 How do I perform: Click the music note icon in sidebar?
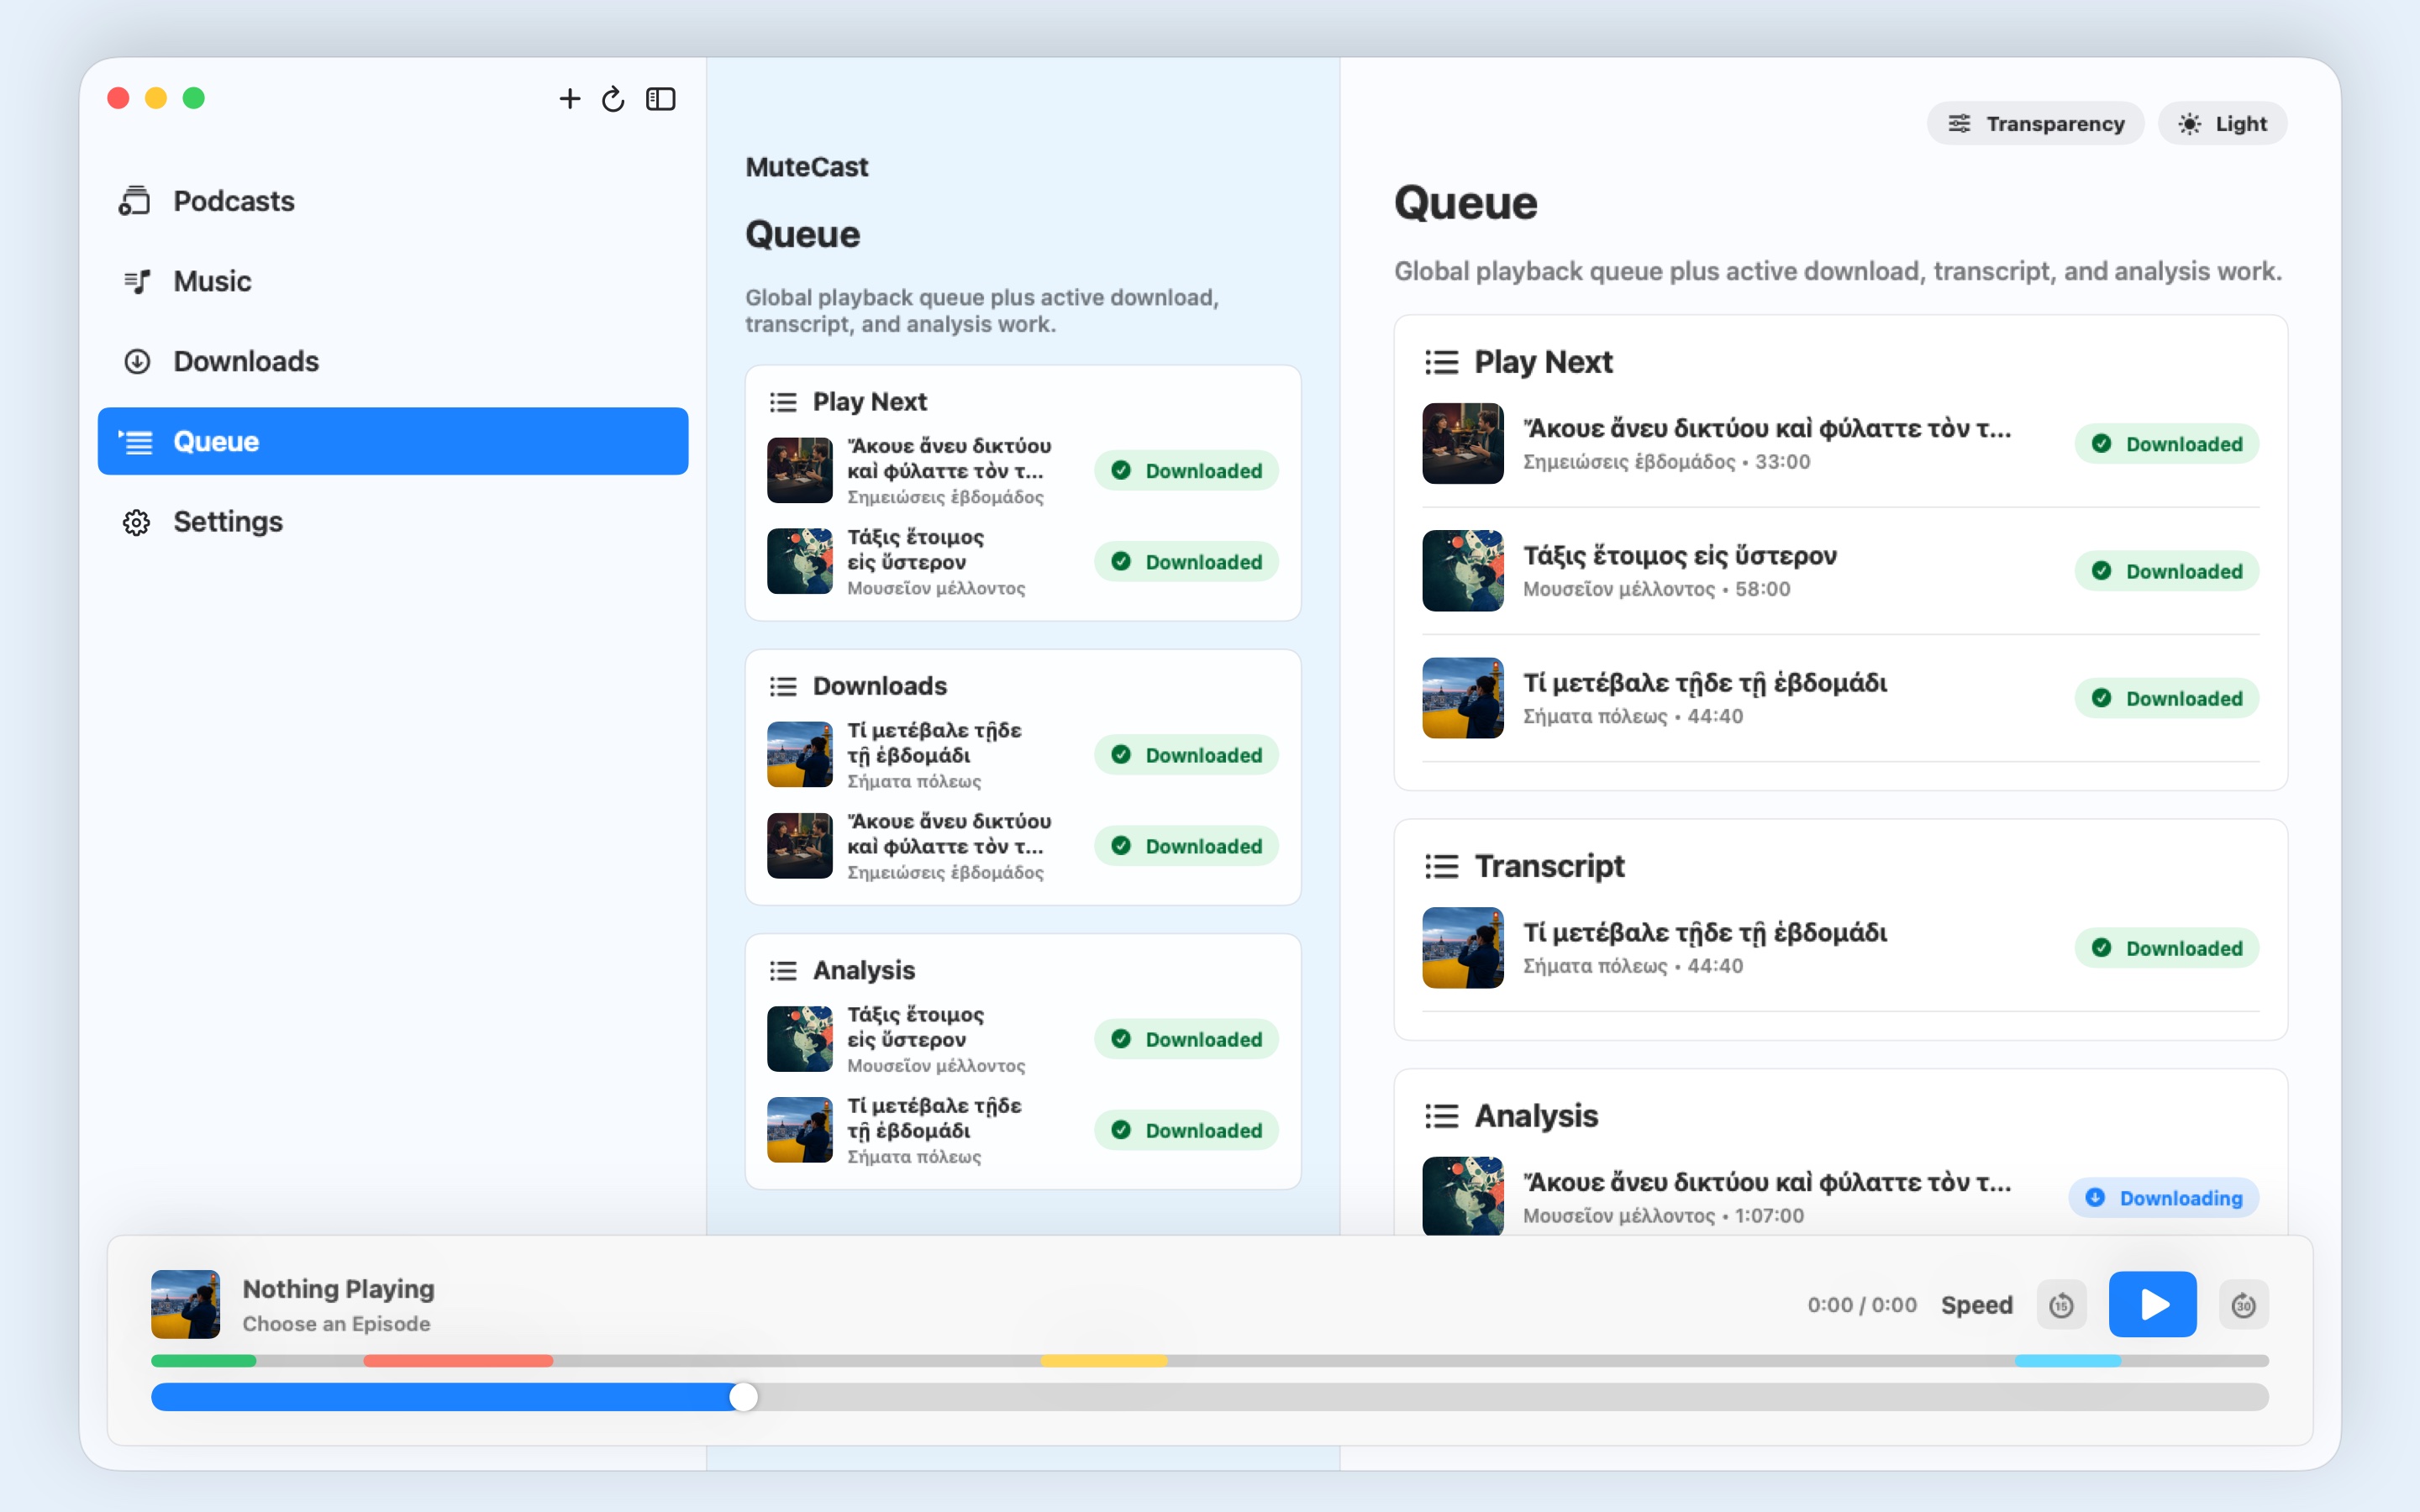coord(137,281)
